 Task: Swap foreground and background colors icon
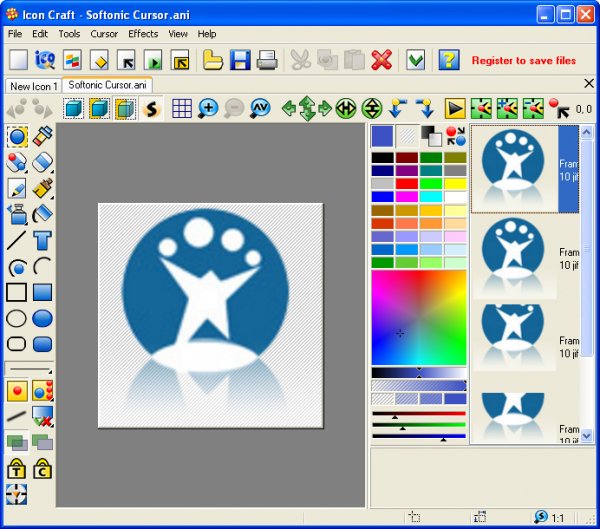(456, 136)
